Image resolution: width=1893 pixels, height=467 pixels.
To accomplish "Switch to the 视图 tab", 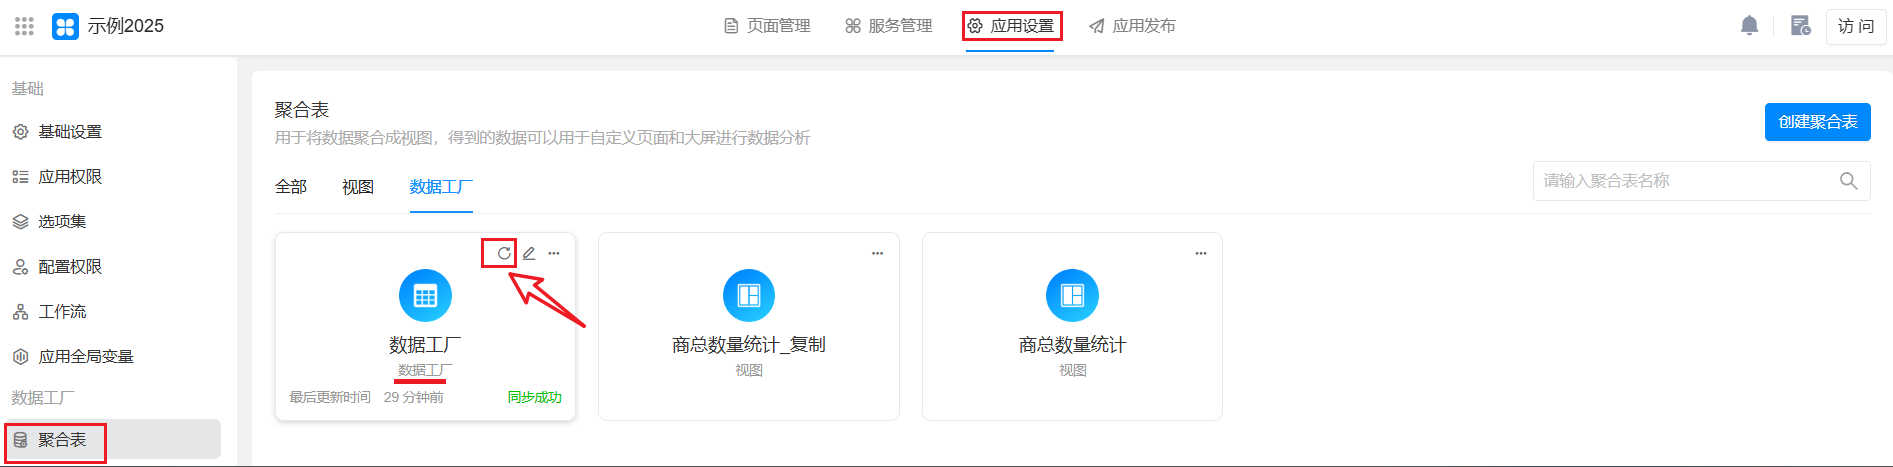I will [357, 187].
